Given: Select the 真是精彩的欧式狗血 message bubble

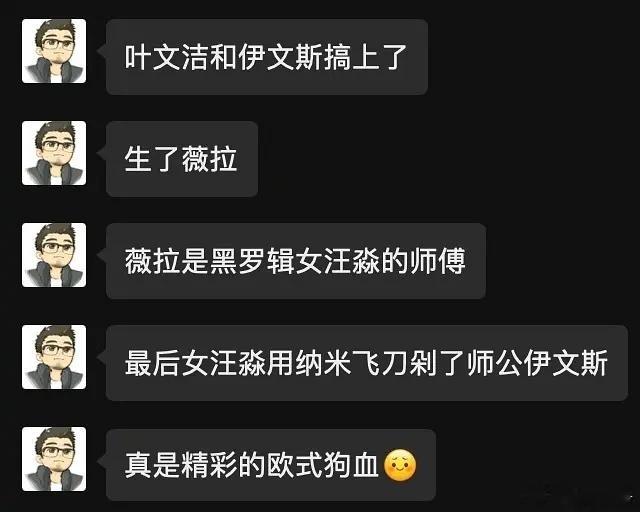Looking at the screenshot, I should click(271, 465).
